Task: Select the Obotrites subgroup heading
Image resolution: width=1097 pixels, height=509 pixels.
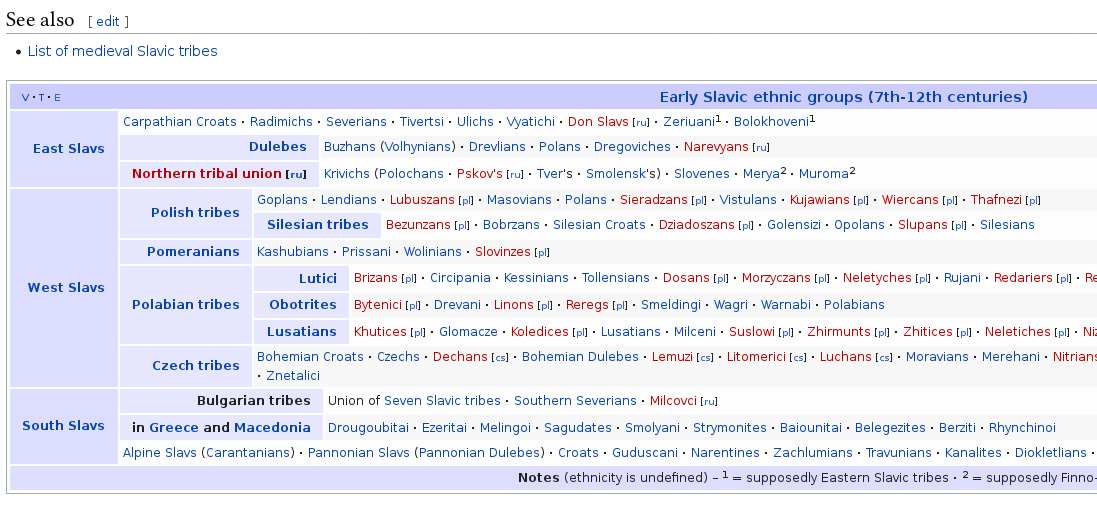Action: click(x=302, y=305)
